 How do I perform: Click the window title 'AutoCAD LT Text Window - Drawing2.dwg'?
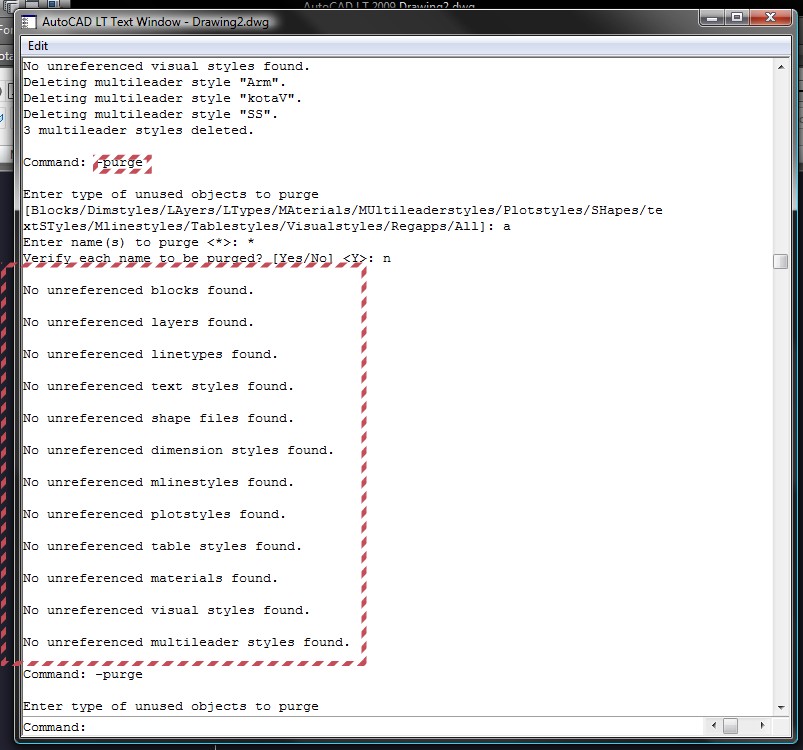[155, 22]
